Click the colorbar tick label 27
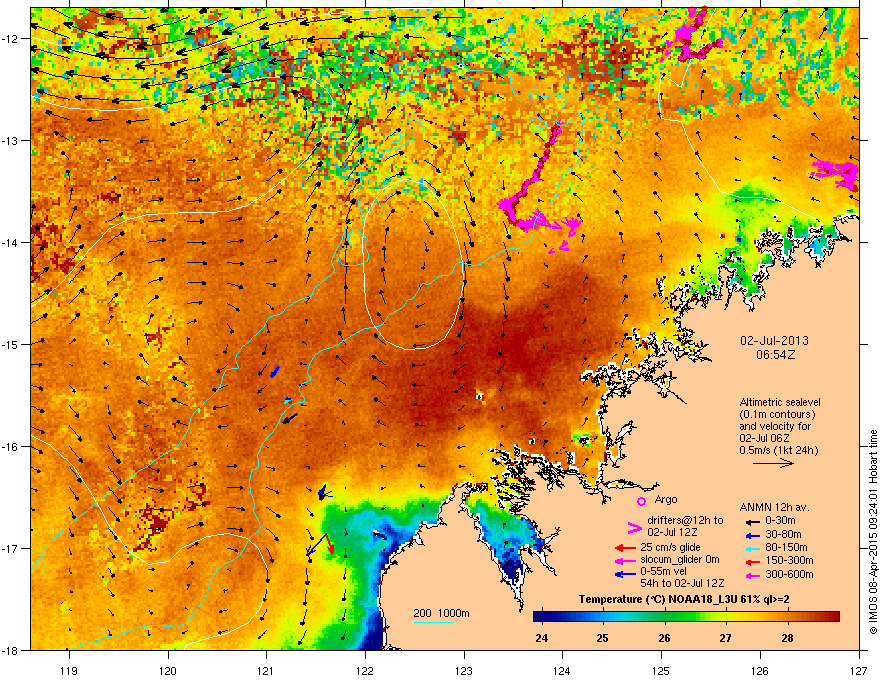The image size is (880, 680). (x=726, y=638)
